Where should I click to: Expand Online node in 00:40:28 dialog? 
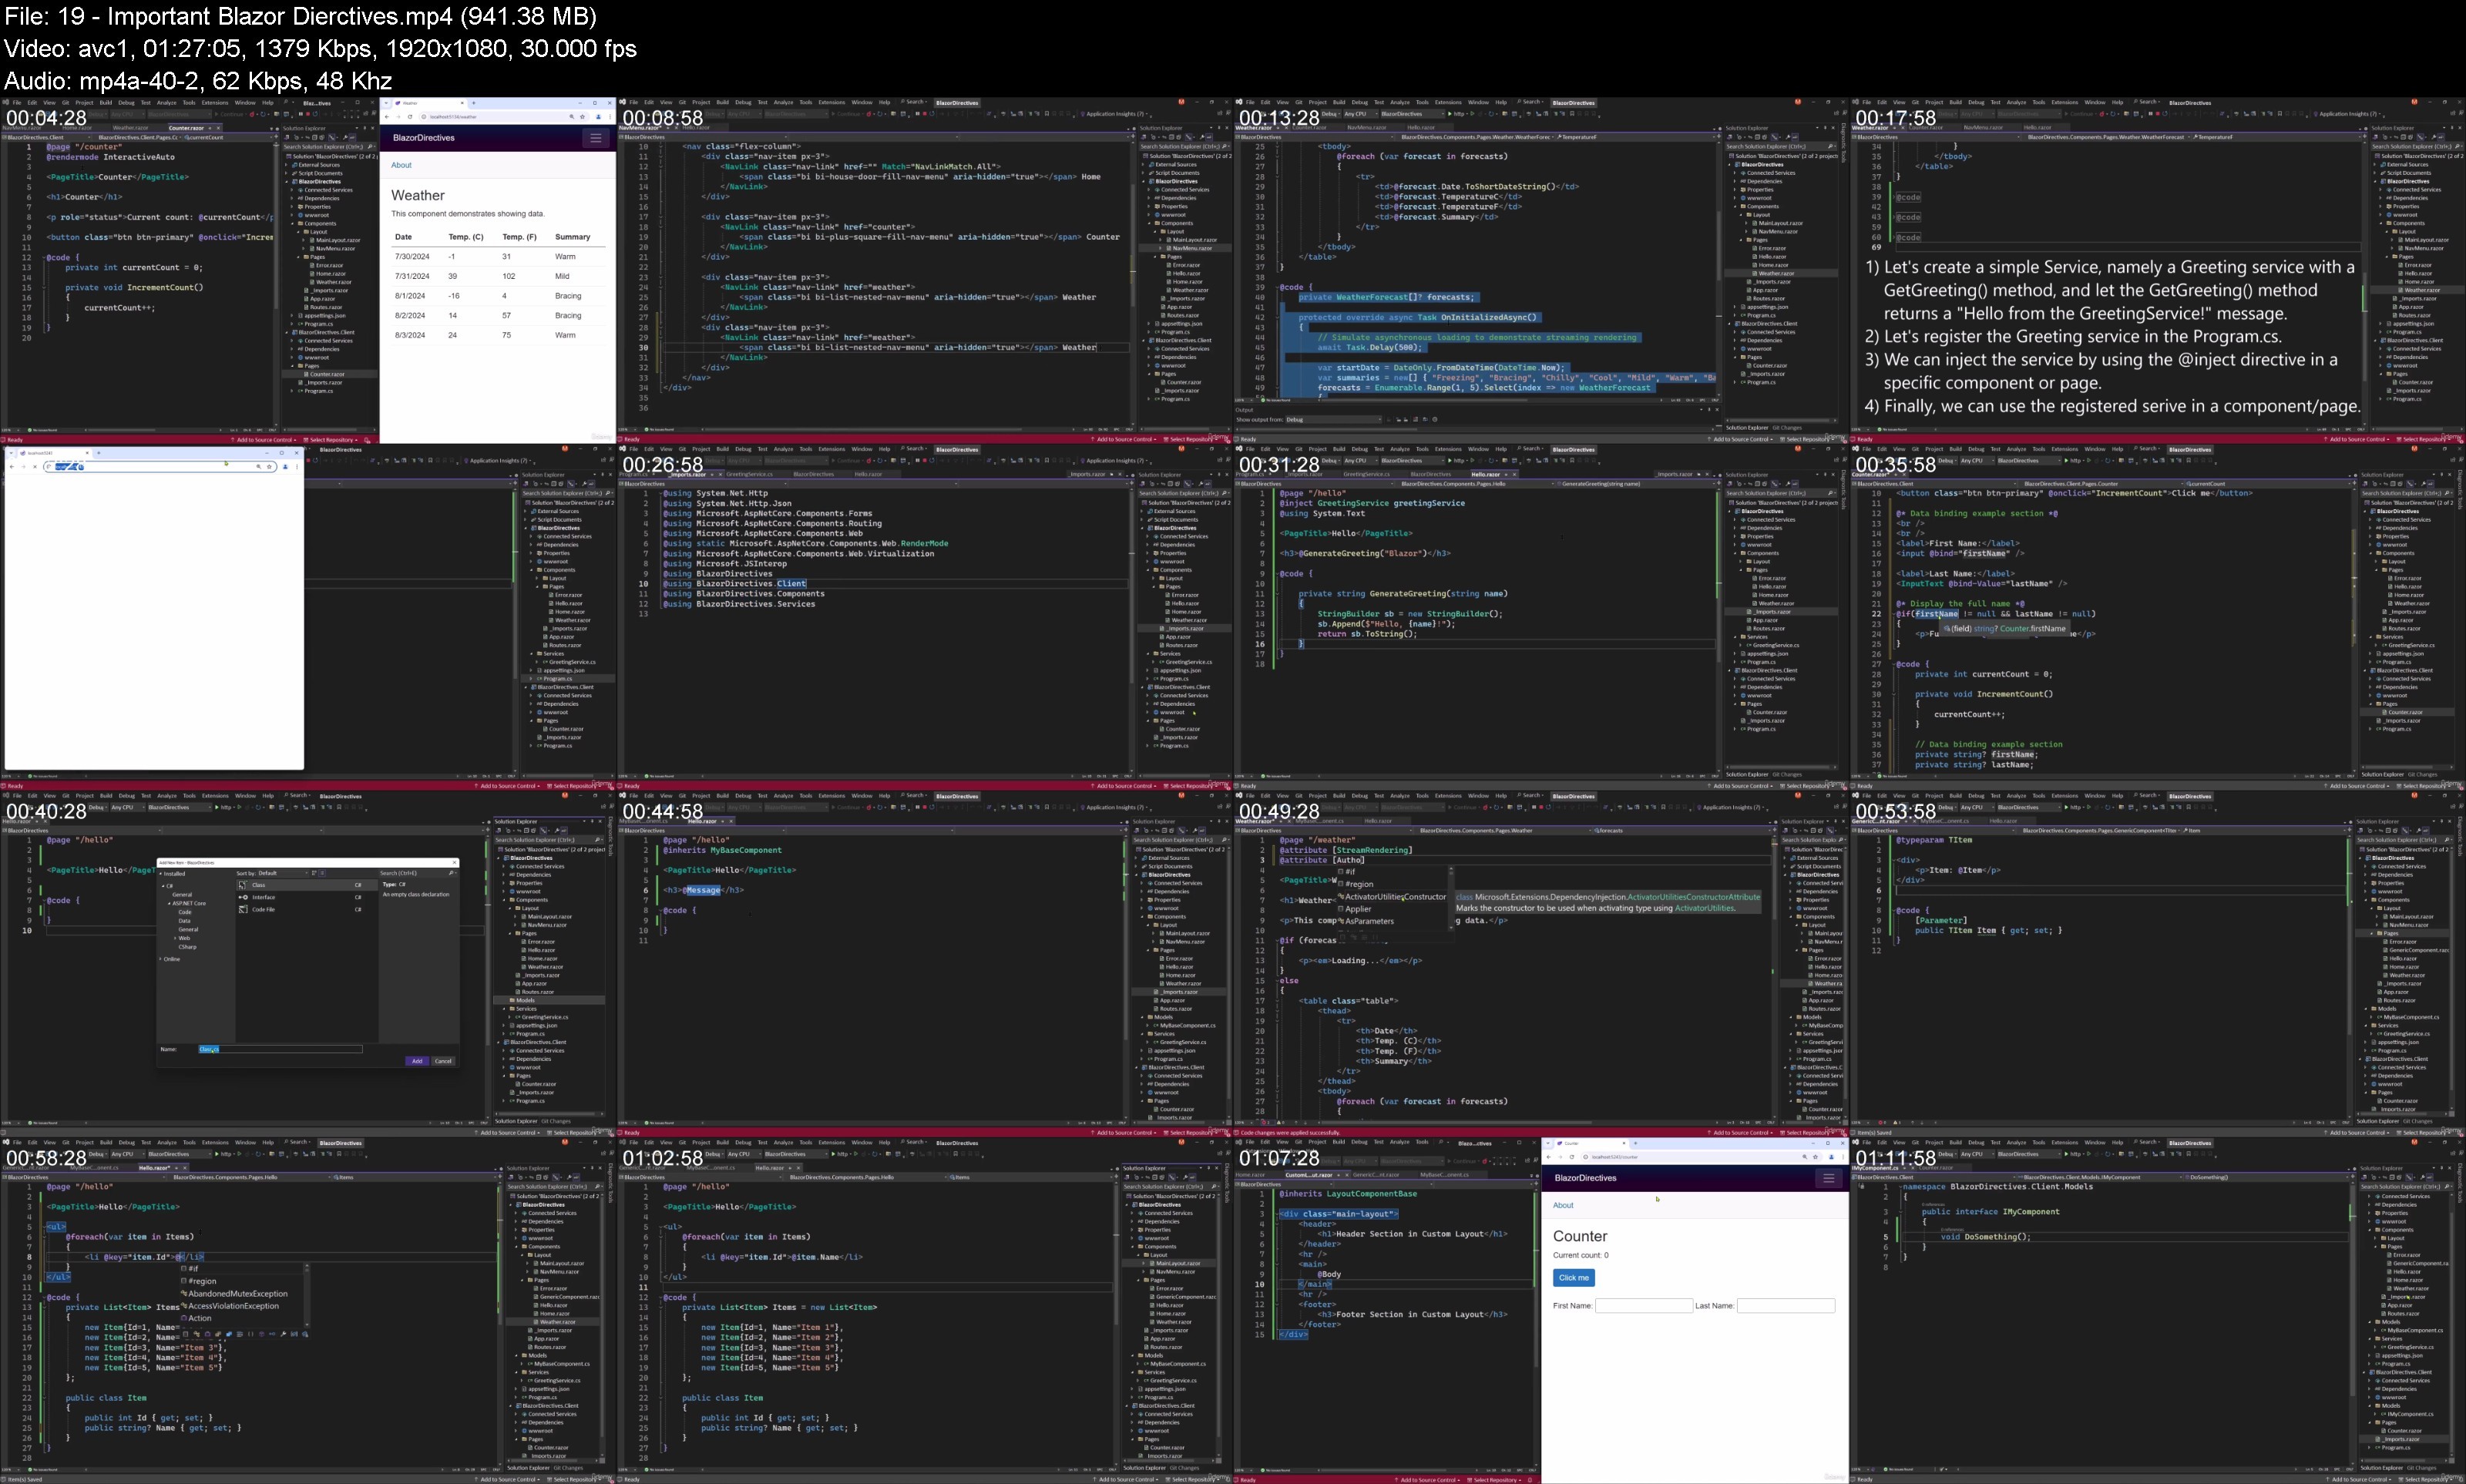[x=161, y=959]
